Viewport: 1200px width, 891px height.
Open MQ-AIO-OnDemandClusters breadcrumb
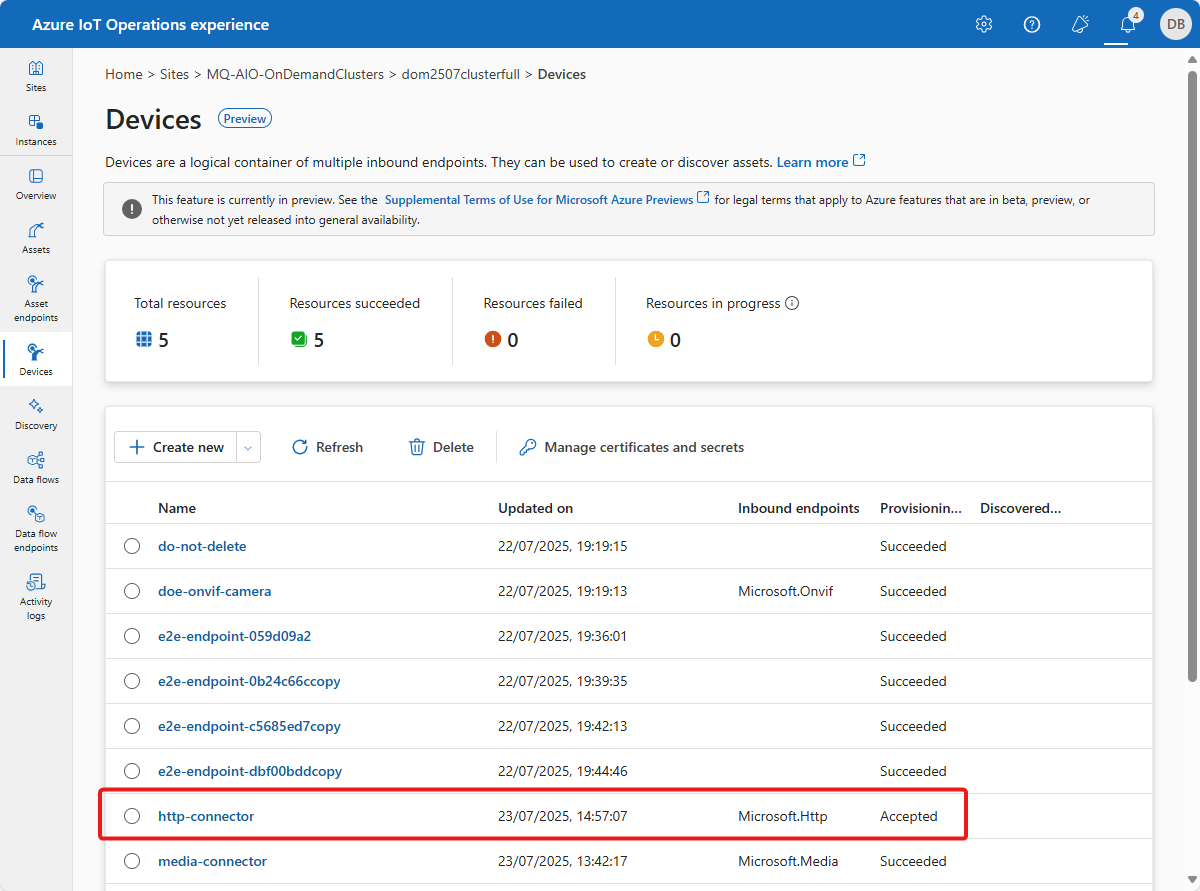(x=295, y=74)
